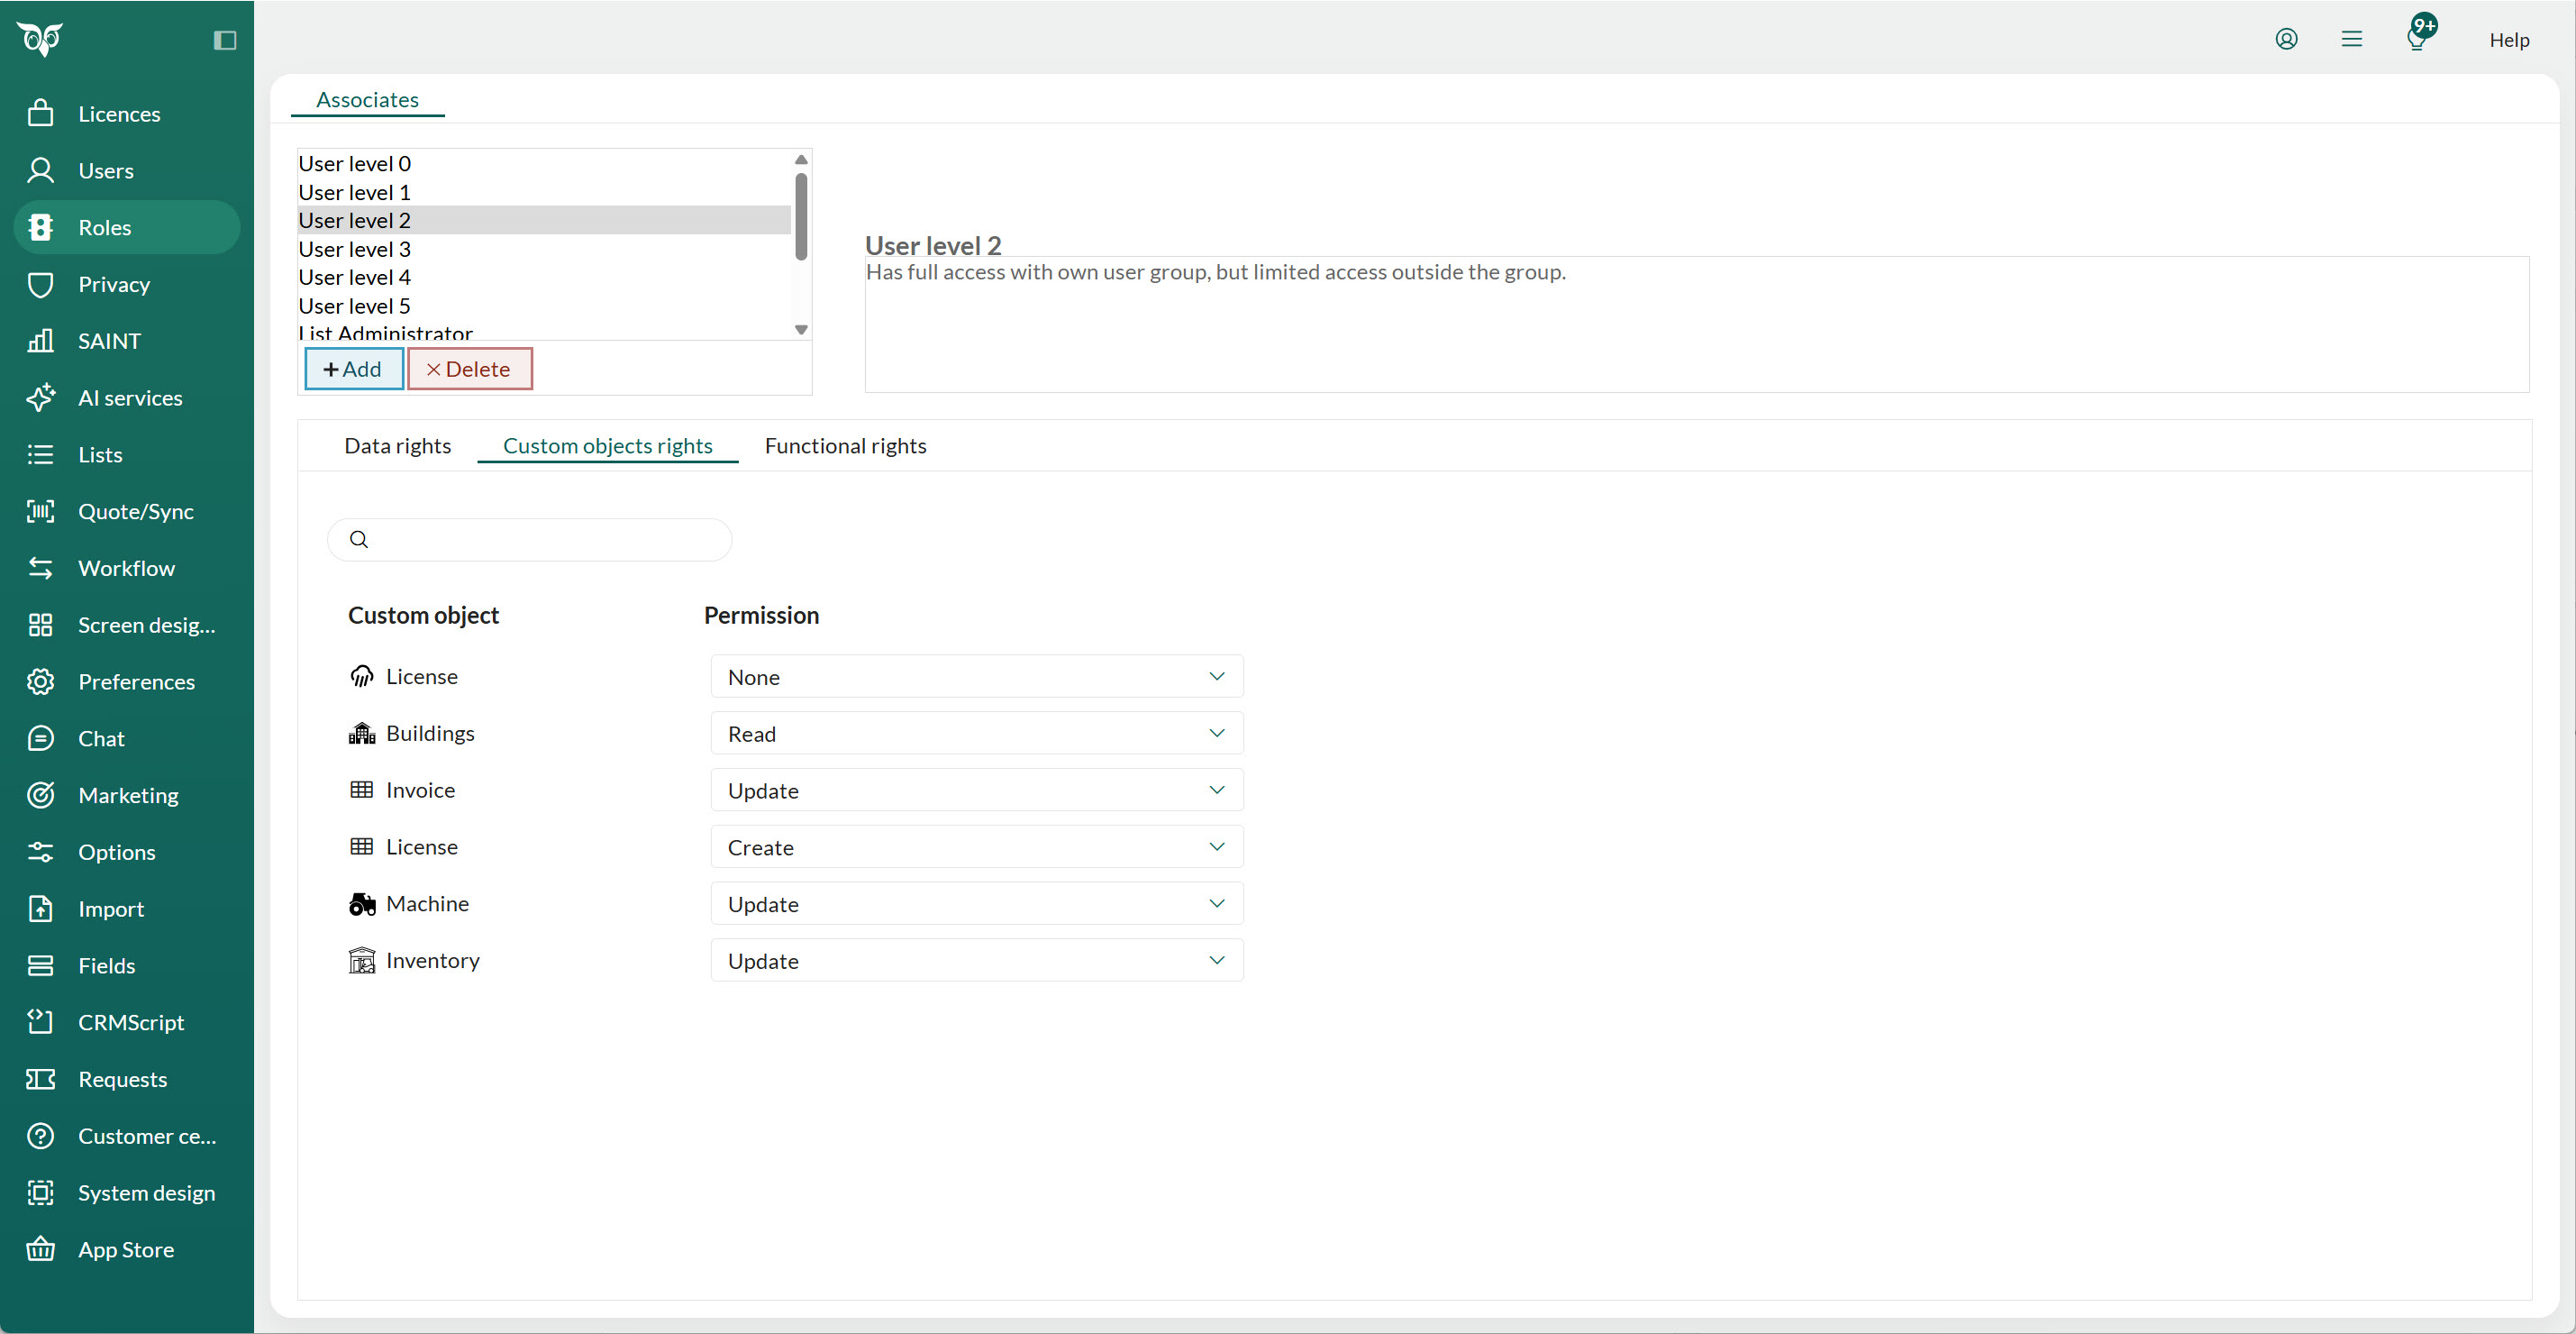The height and width of the screenshot is (1334, 2576).
Task: Open the CRMScript icon in sidebar
Action: tap(40, 1022)
